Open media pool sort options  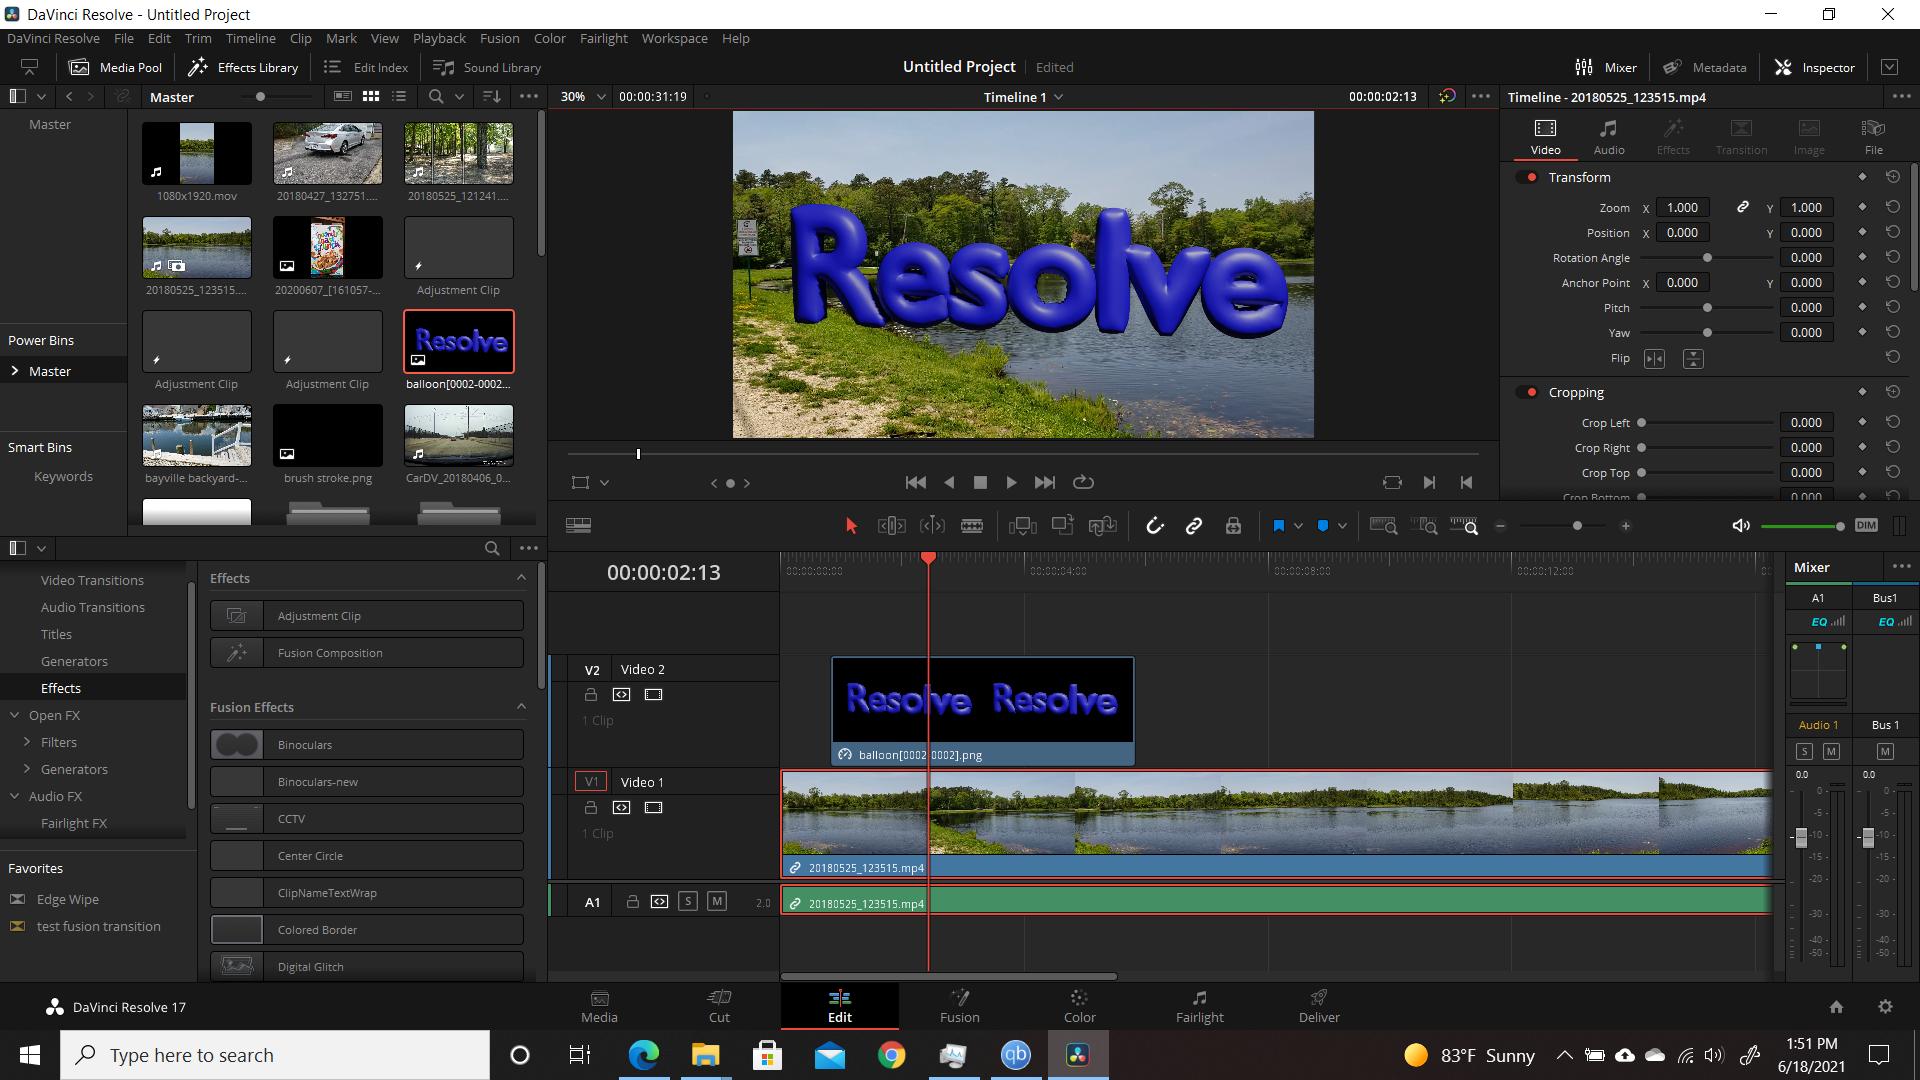click(492, 96)
